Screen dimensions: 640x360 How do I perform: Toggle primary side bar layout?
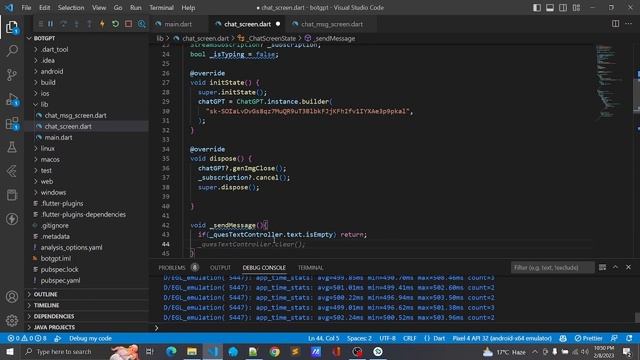[537, 8]
